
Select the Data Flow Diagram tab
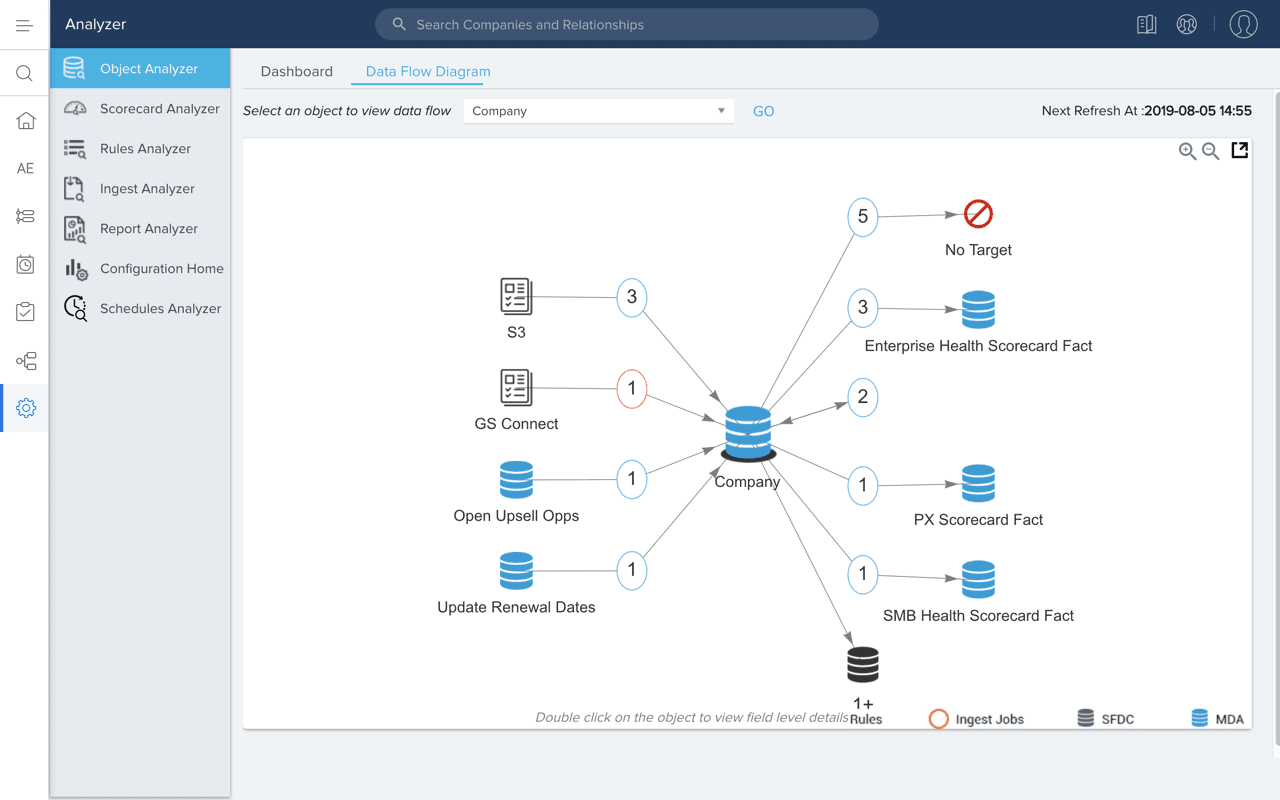pos(428,72)
